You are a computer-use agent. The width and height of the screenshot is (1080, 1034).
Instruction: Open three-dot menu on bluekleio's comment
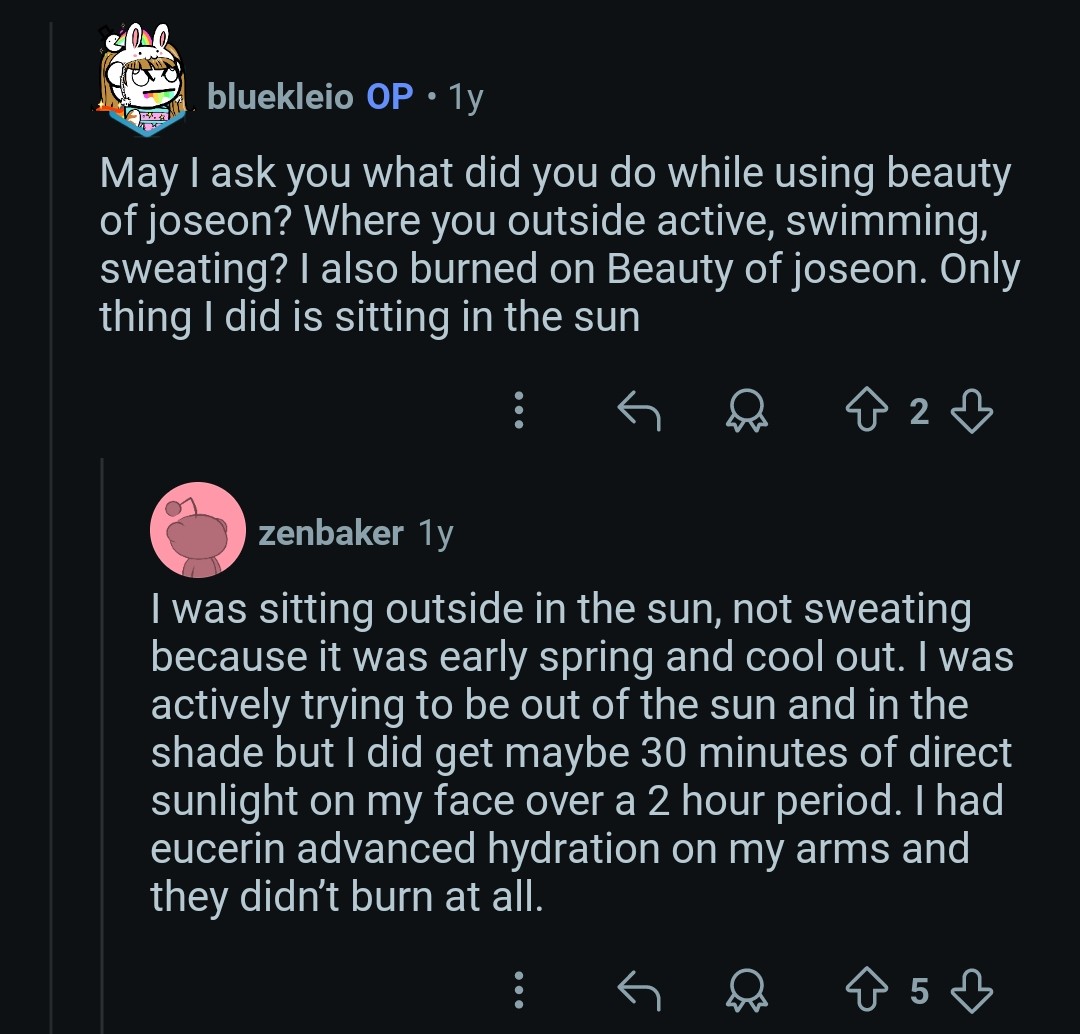coord(518,410)
